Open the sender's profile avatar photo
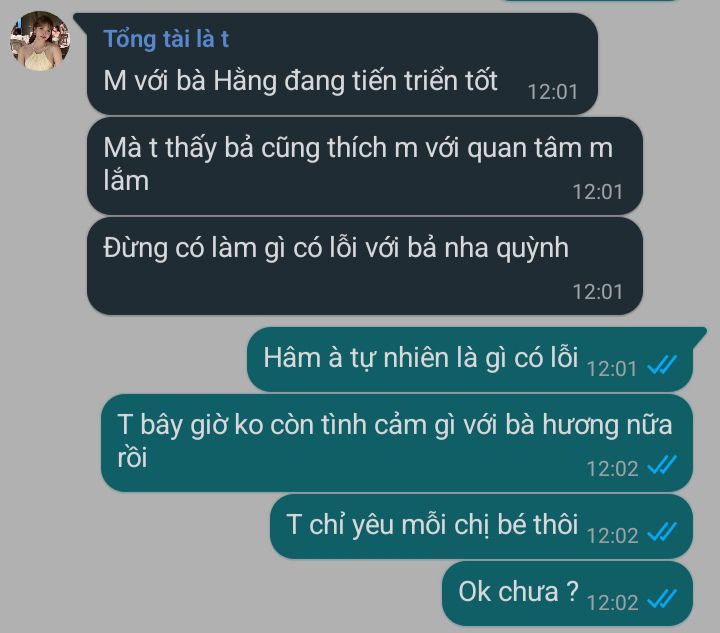Screen dimensions: 720x633 click(x=40, y=41)
